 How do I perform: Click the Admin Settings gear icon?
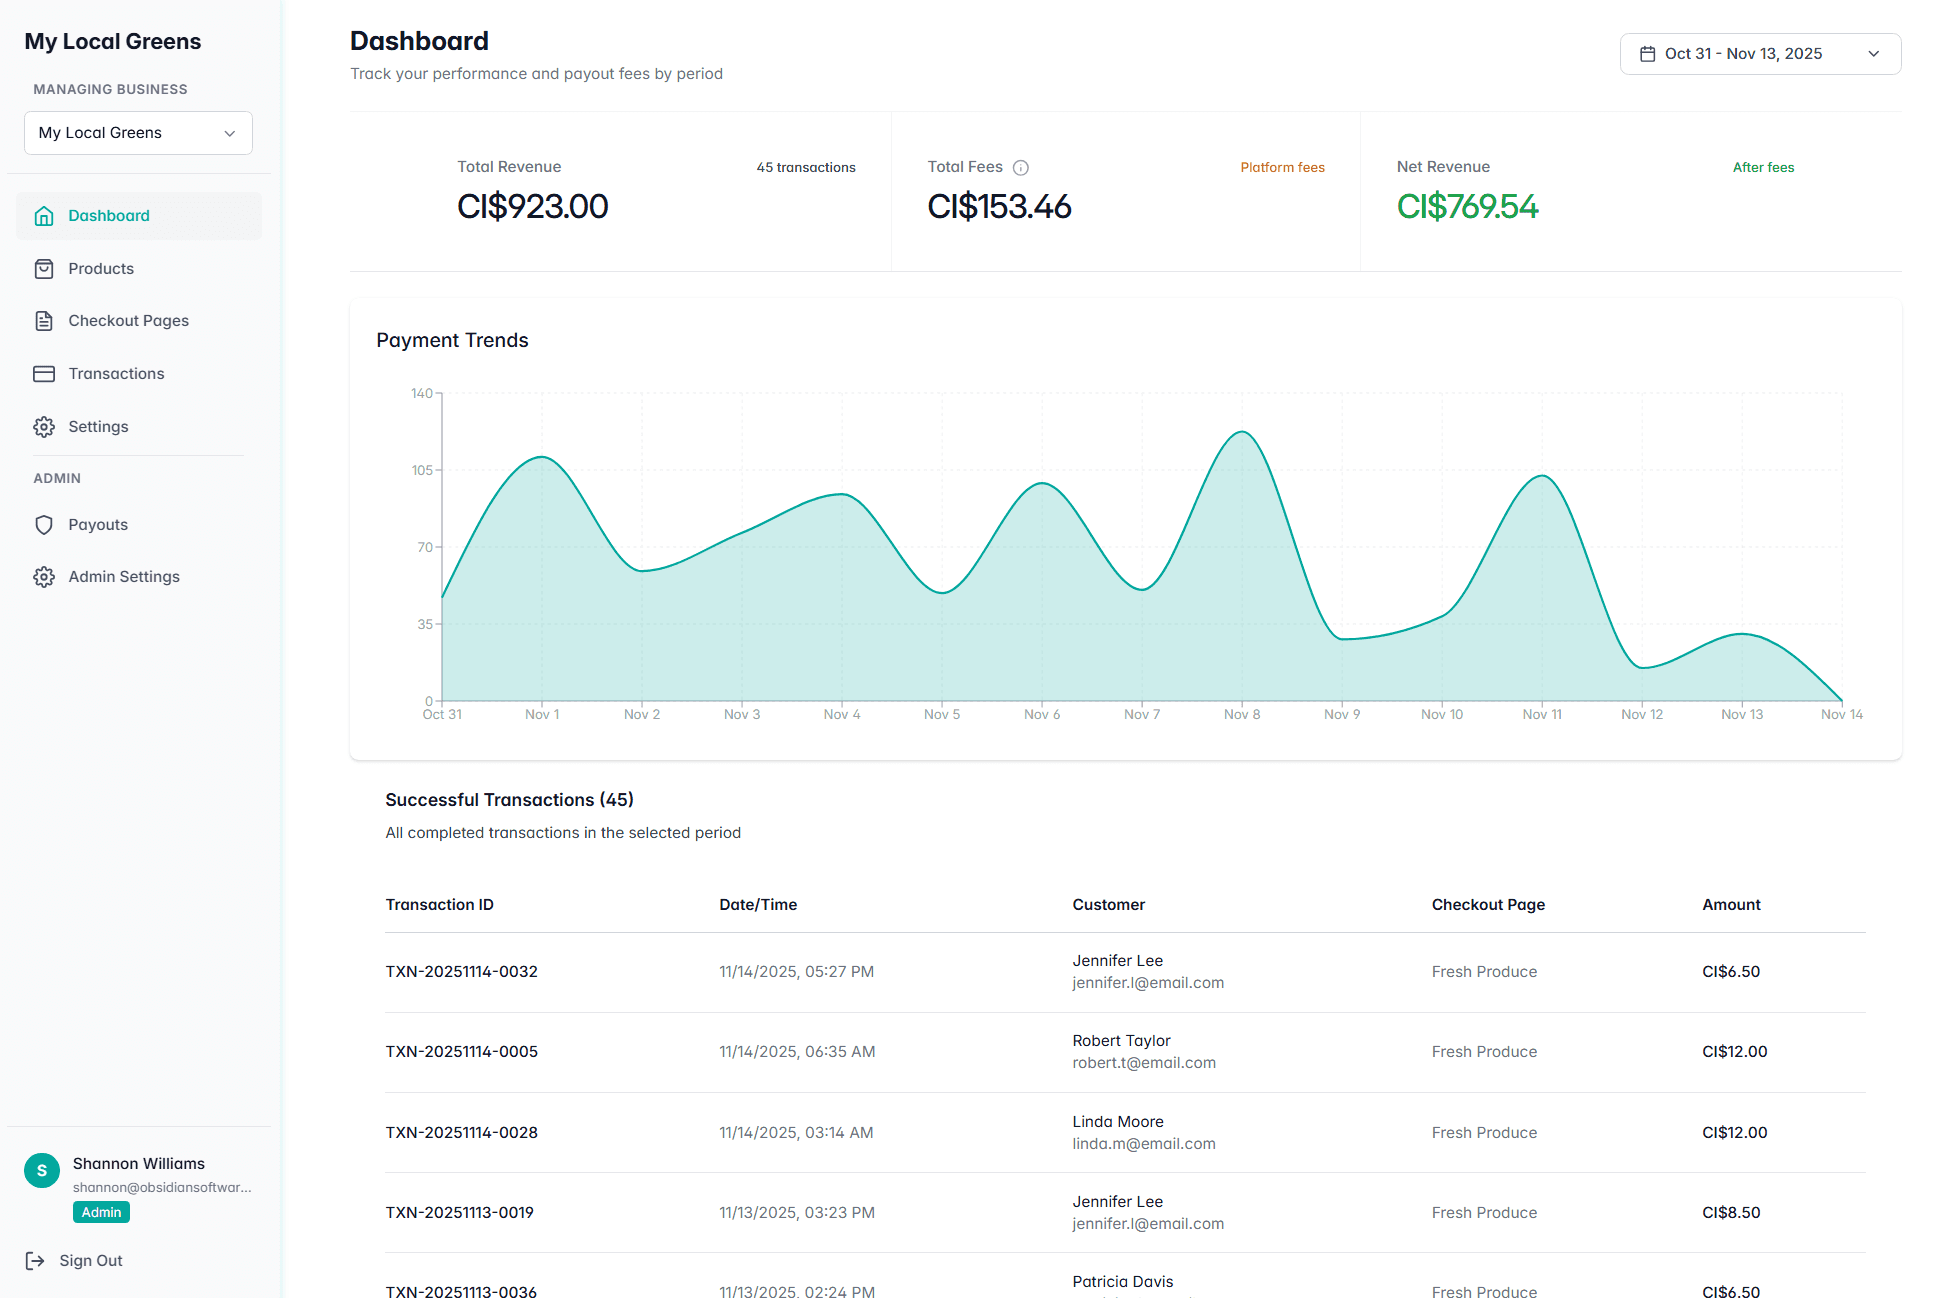click(x=44, y=576)
